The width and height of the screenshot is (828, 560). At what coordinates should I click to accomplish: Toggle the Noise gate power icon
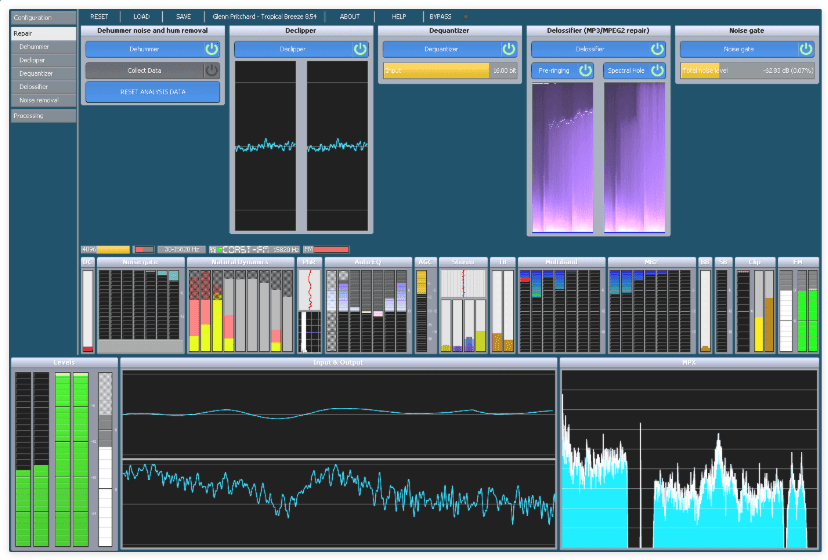tap(806, 49)
